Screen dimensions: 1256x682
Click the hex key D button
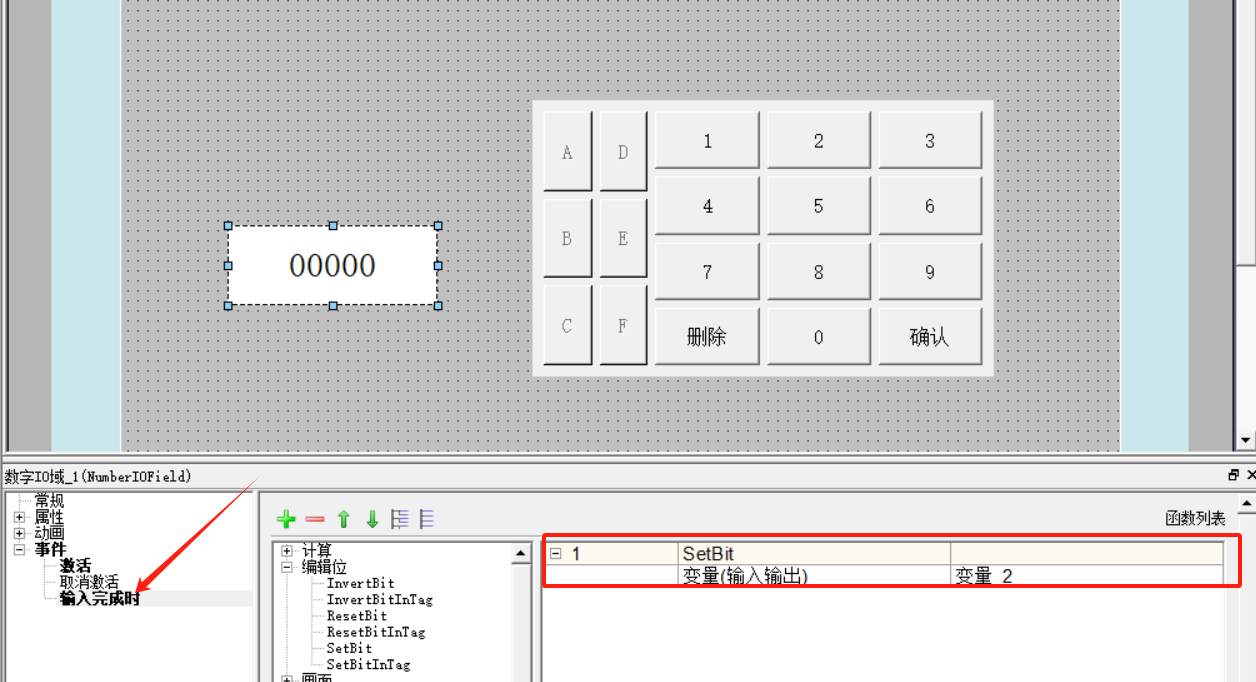click(x=623, y=151)
